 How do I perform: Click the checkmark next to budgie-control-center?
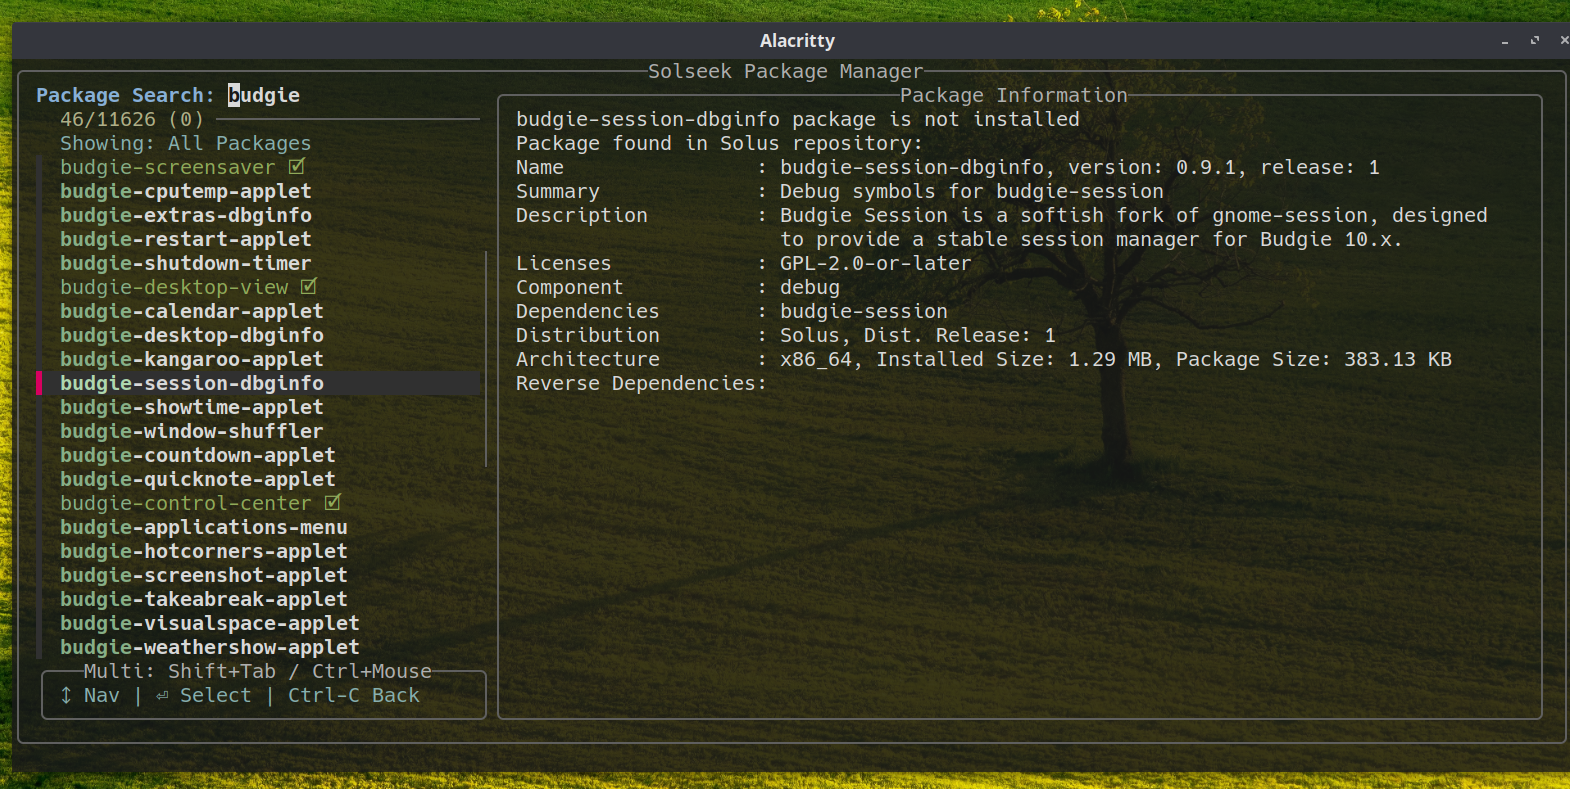tap(333, 503)
